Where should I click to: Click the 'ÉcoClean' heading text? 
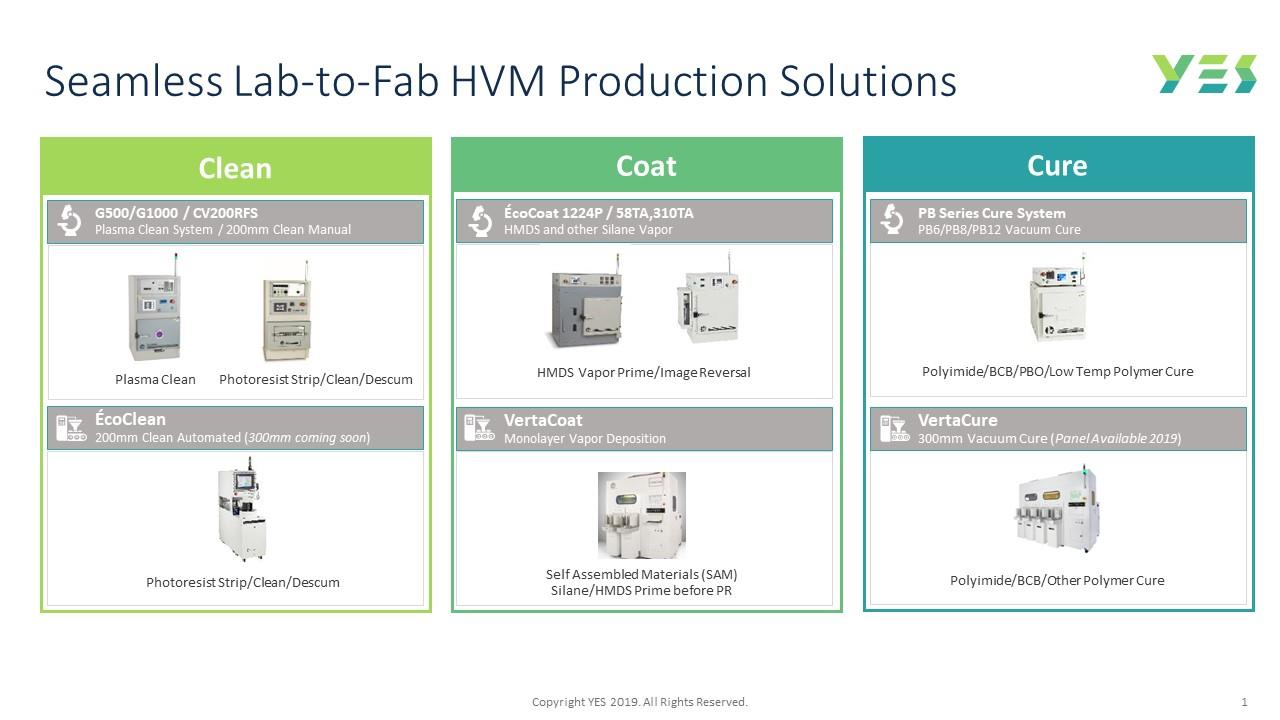pyautogui.click(x=130, y=419)
